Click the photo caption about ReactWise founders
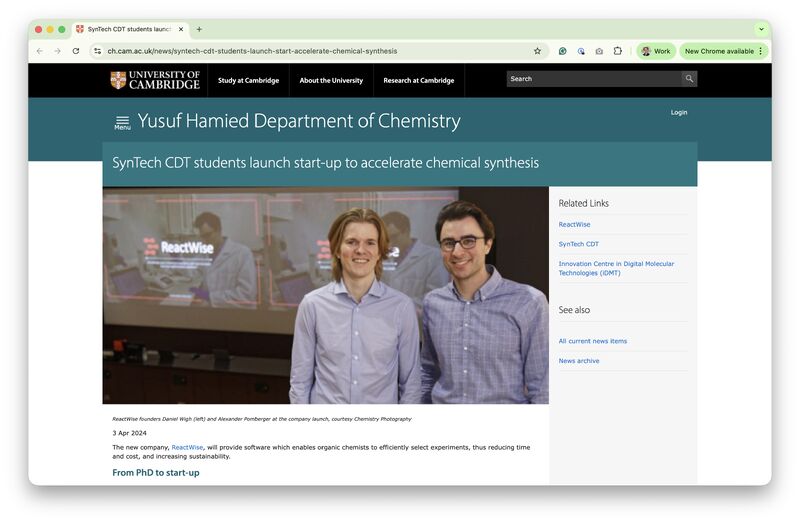The width and height of the screenshot is (800, 523). (x=262, y=419)
